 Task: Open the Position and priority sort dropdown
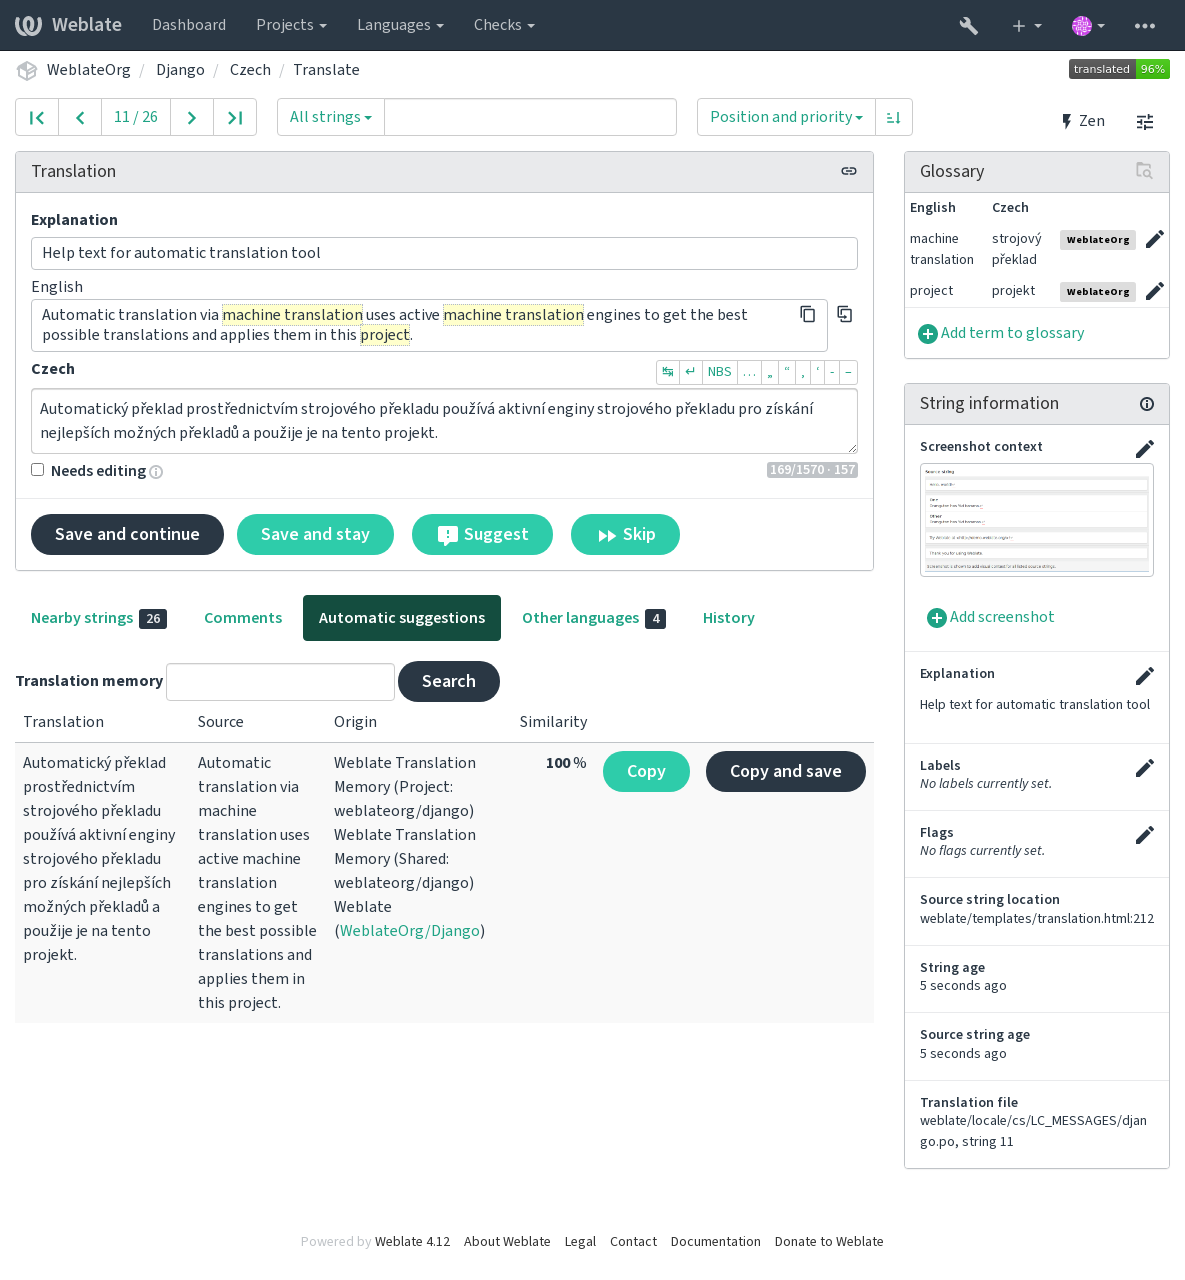coord(786,117)
